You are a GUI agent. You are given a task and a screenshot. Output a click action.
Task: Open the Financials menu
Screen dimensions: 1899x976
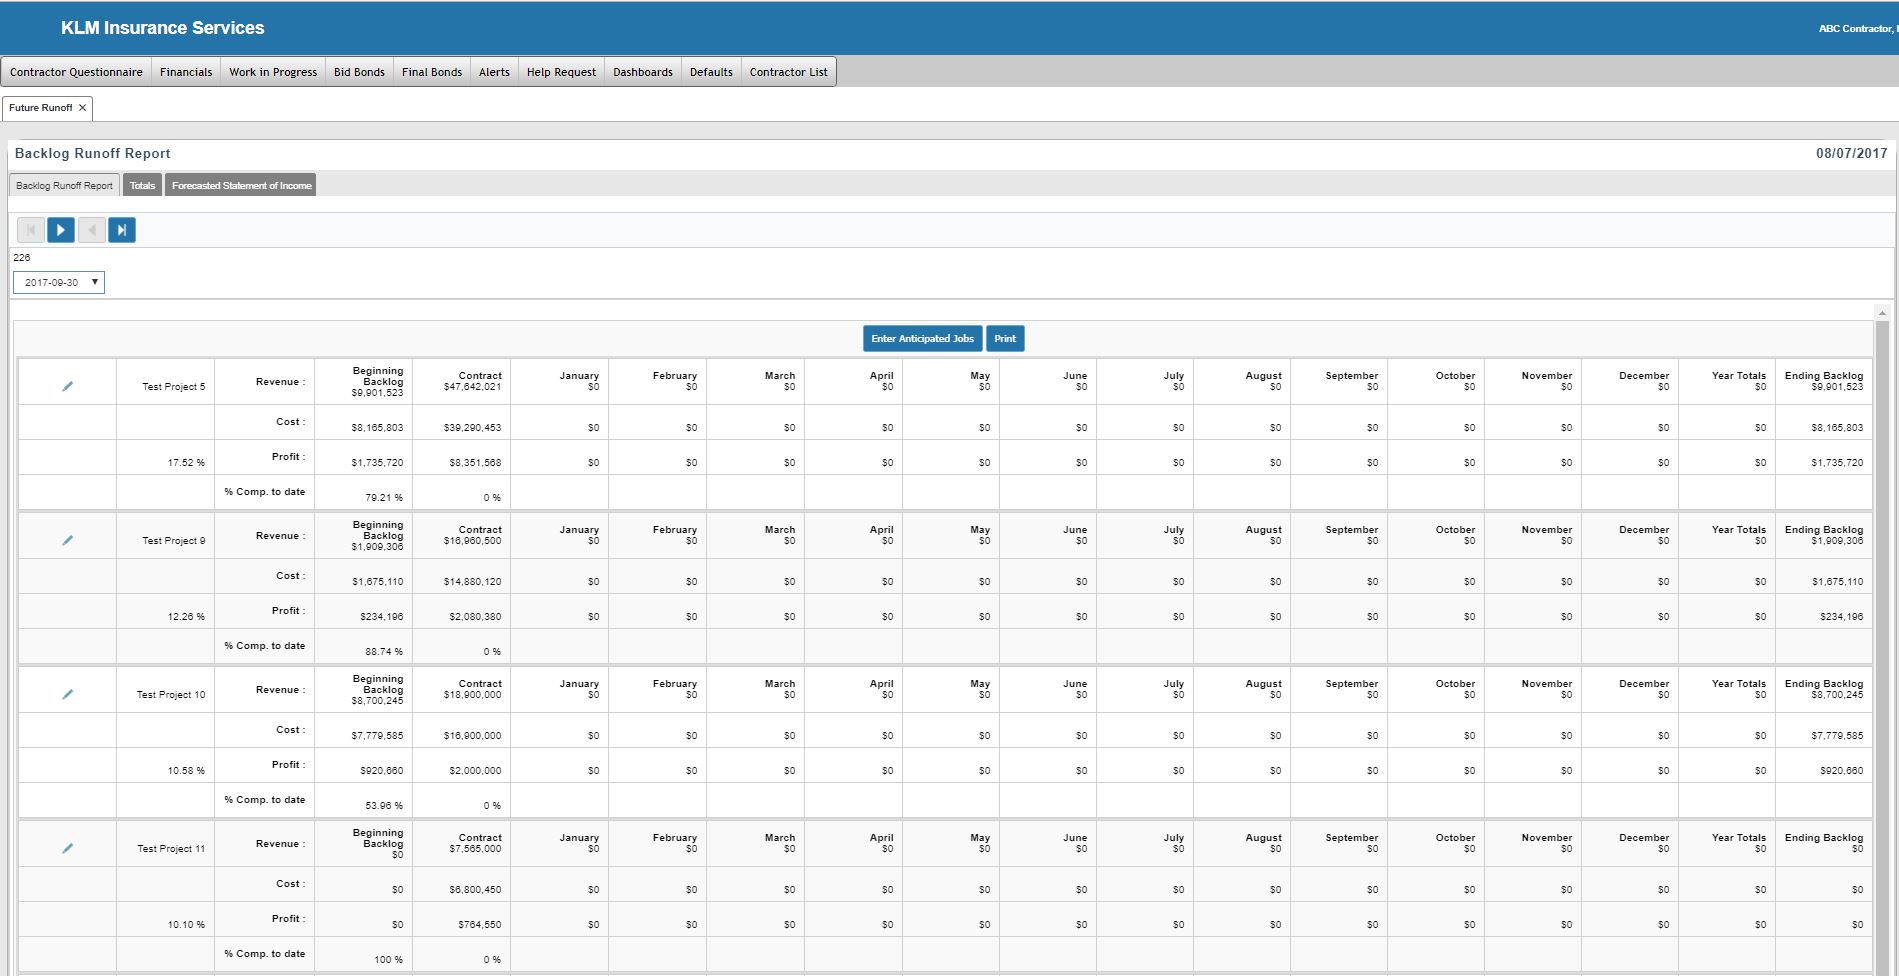click(186, 72)
